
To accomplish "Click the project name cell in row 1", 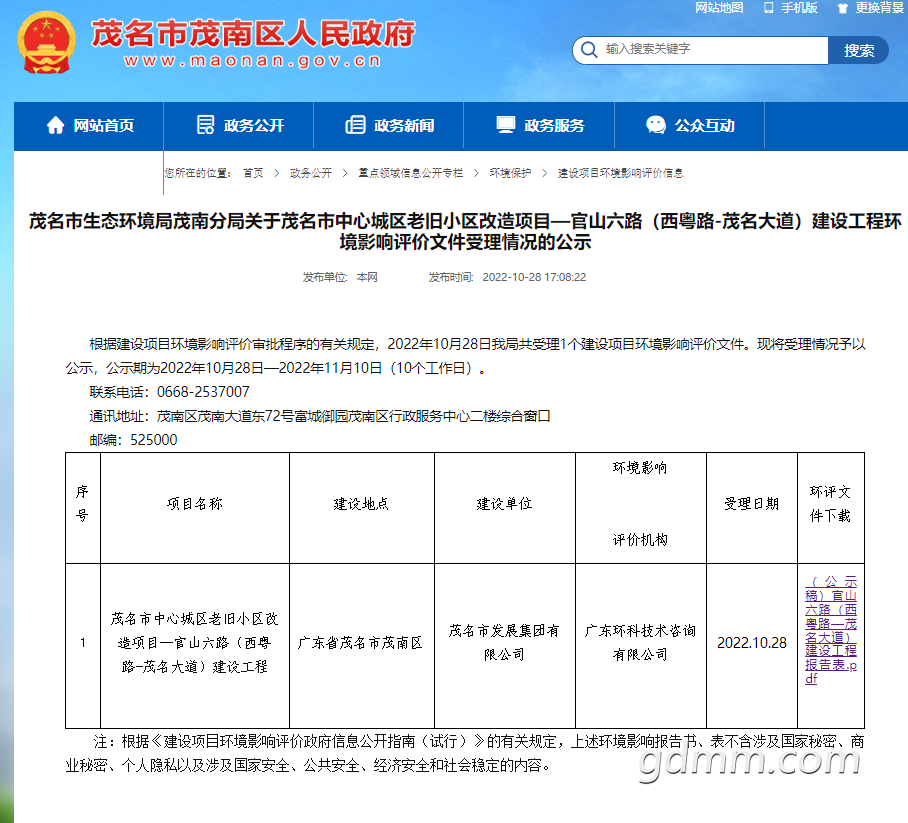I will (x=195, y=643).
